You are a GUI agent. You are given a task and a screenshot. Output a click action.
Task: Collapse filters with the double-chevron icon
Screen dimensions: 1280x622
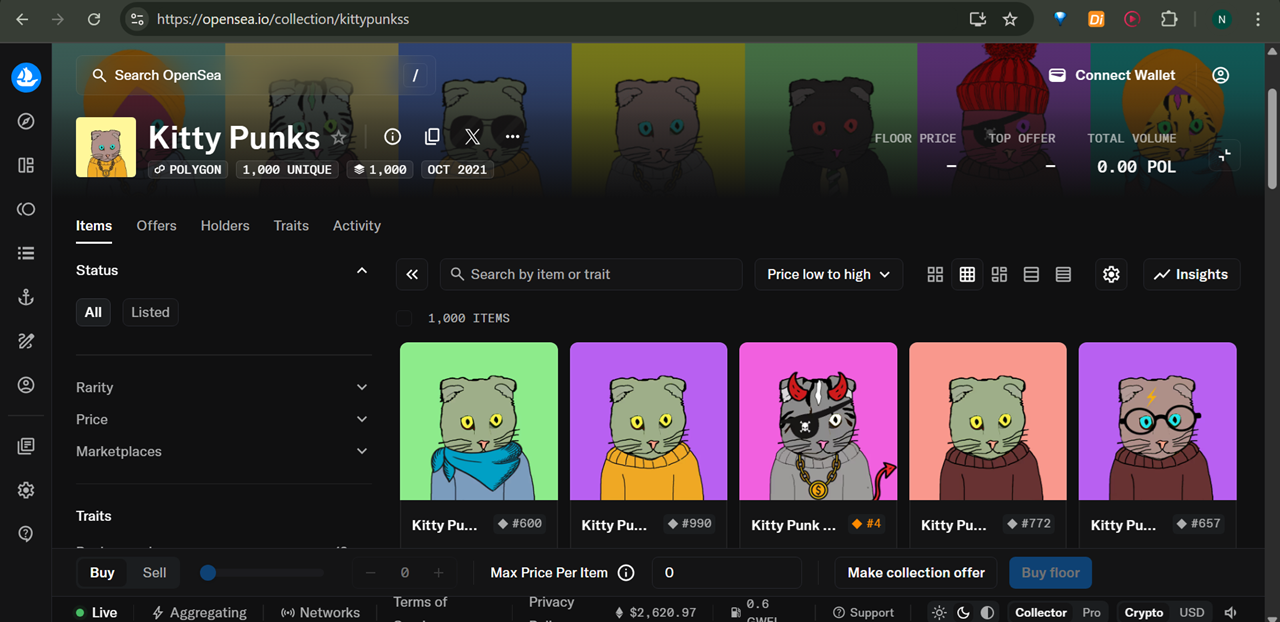pyautogui.click(x=412, y=274)
